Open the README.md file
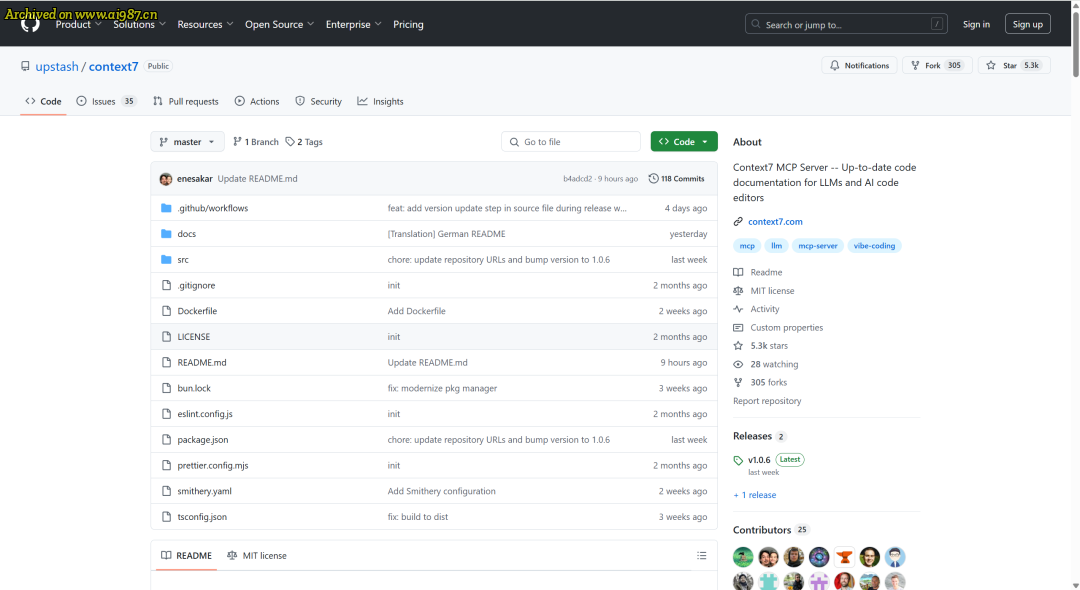Screen dimensions: 1080x590 click(x=202, y=363)
